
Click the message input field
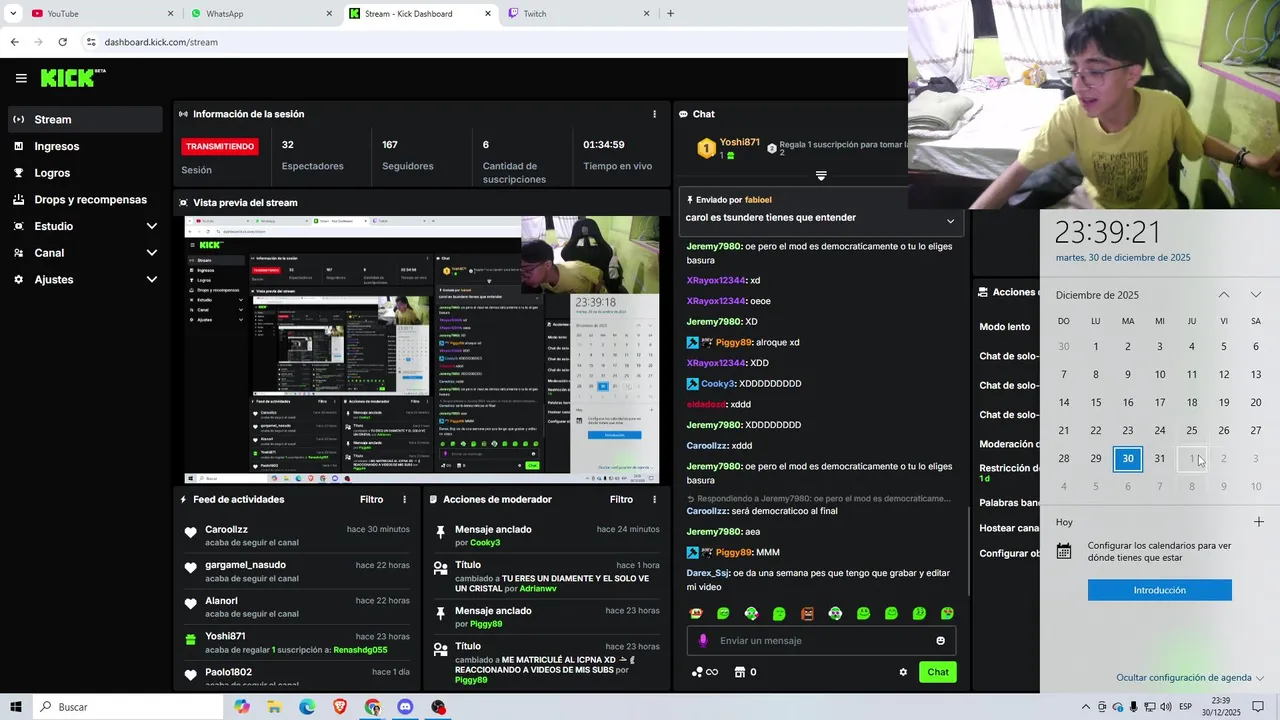pyautogui.click(x=821, y=641)
